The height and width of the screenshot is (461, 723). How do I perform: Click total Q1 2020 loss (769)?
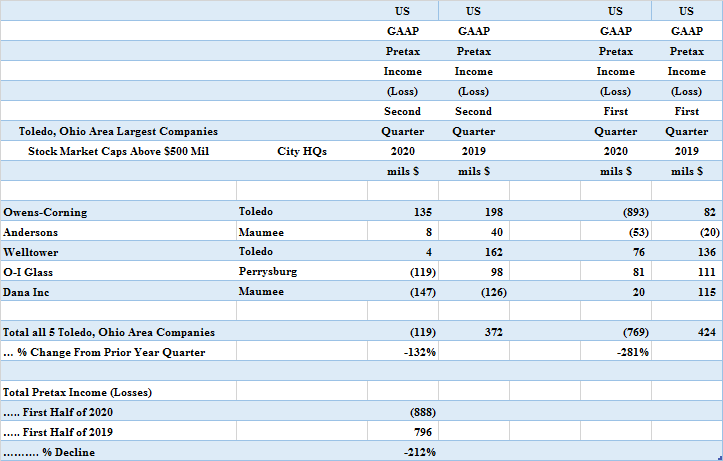[635, 332]
